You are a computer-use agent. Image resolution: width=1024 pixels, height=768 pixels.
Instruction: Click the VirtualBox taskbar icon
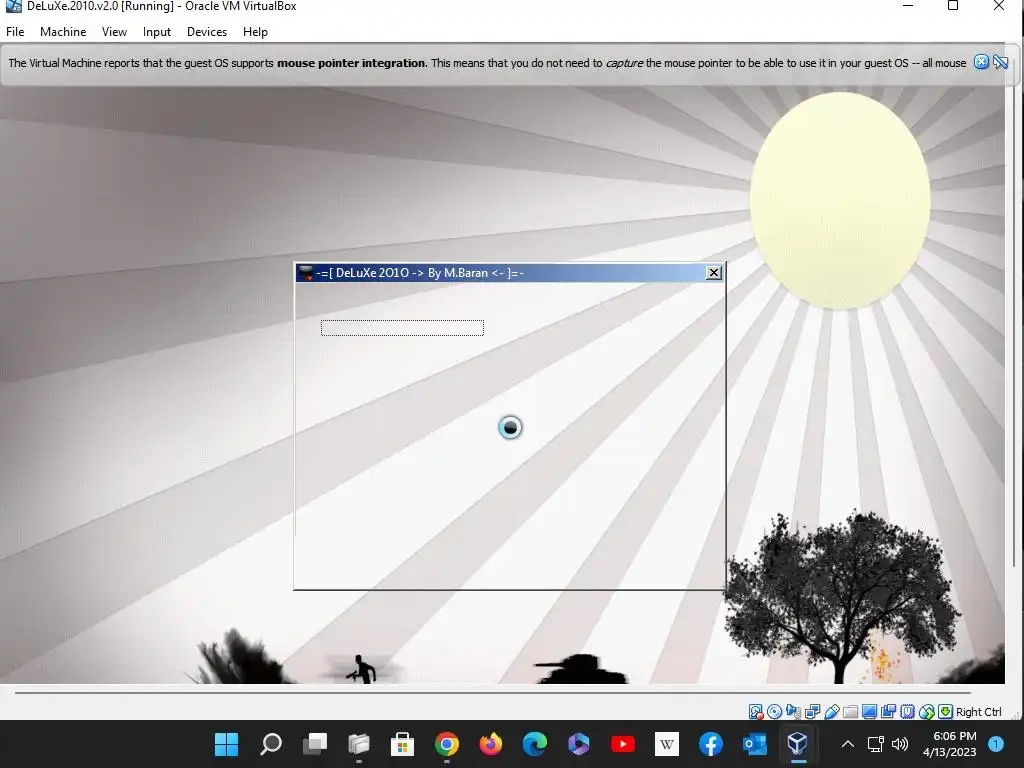[x=798, y=744]
